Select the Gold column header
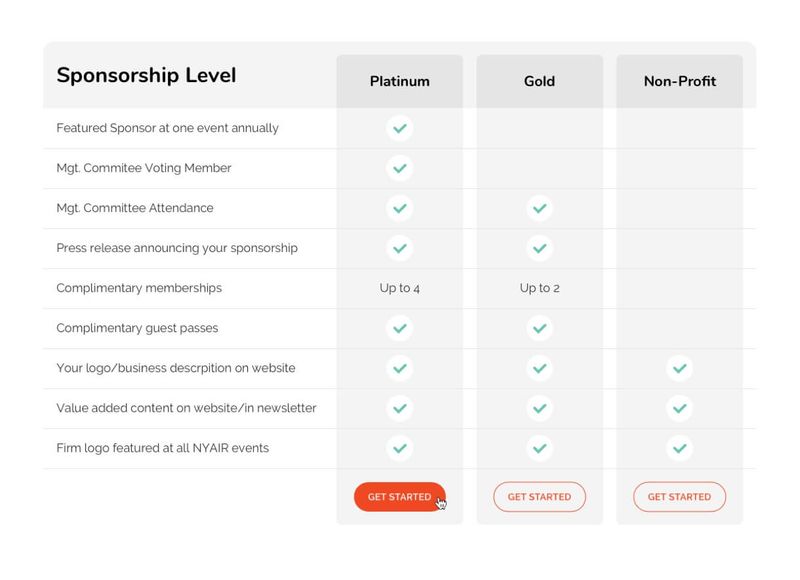The image size is (800, 580). (x=539, y=81)
